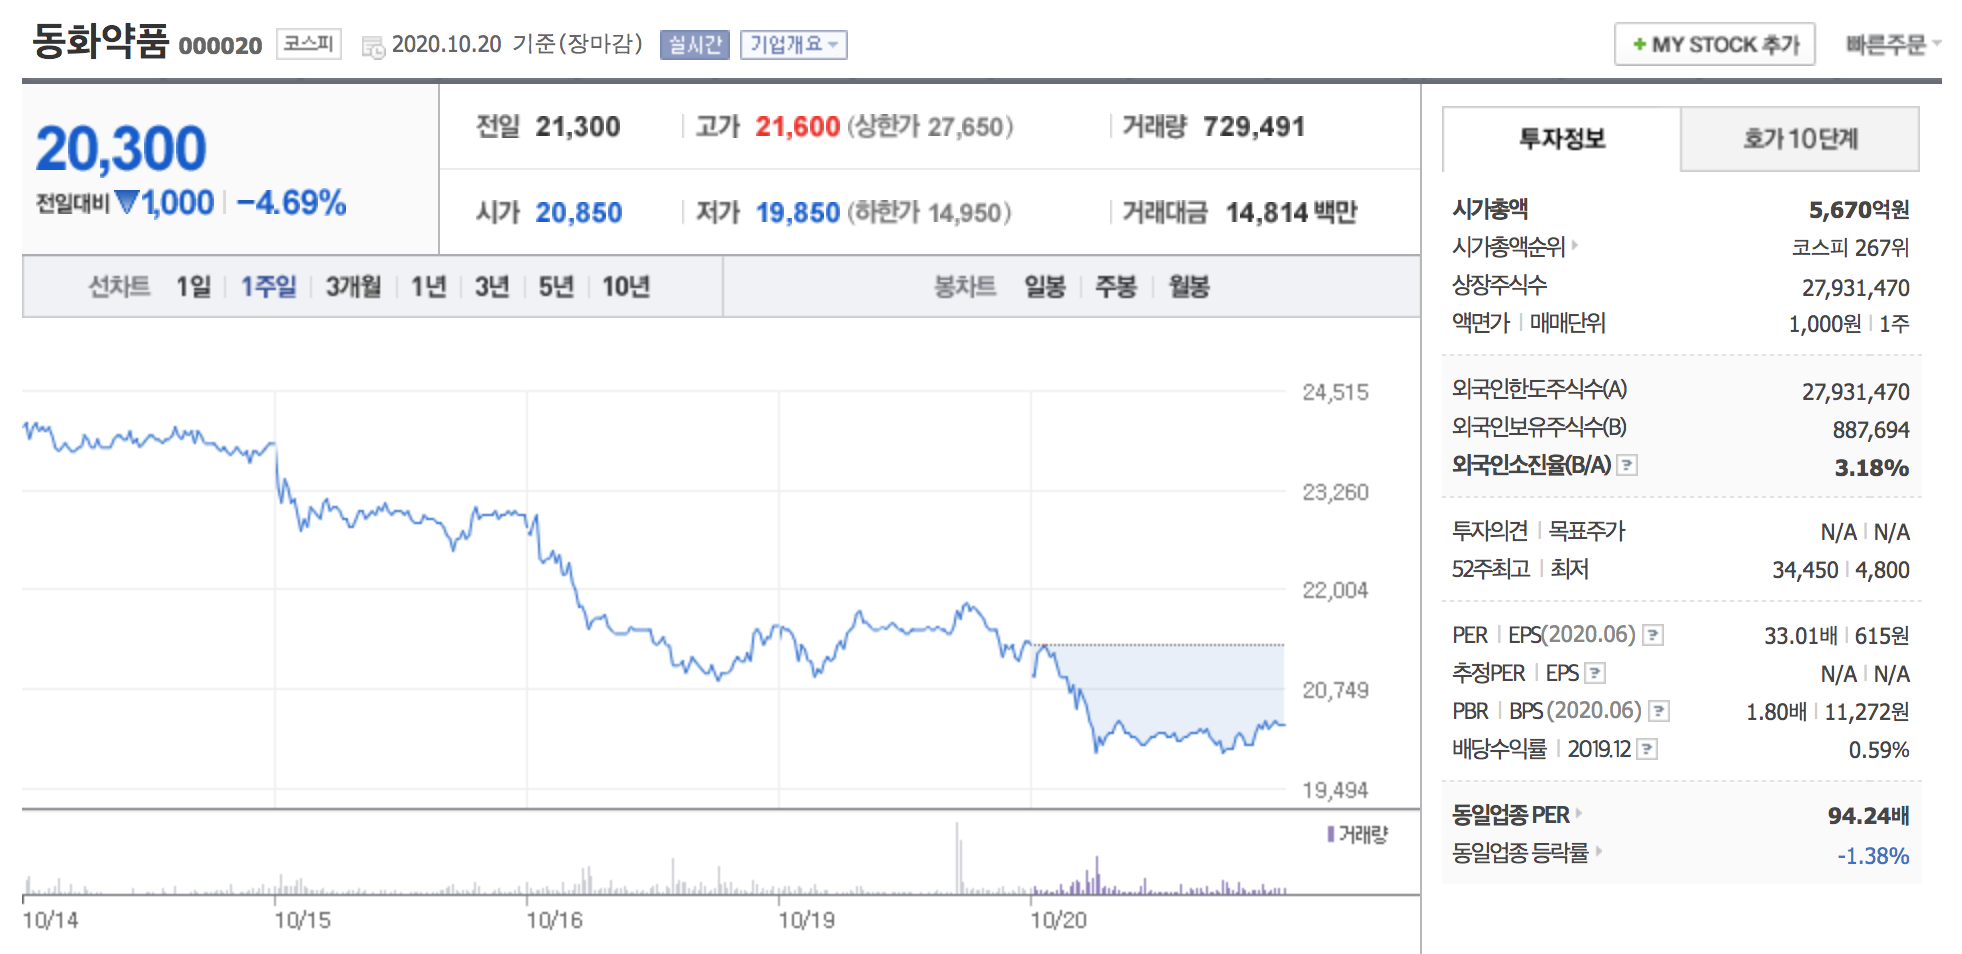Click help icon next to 추정PER EPS

point(1595,673)
